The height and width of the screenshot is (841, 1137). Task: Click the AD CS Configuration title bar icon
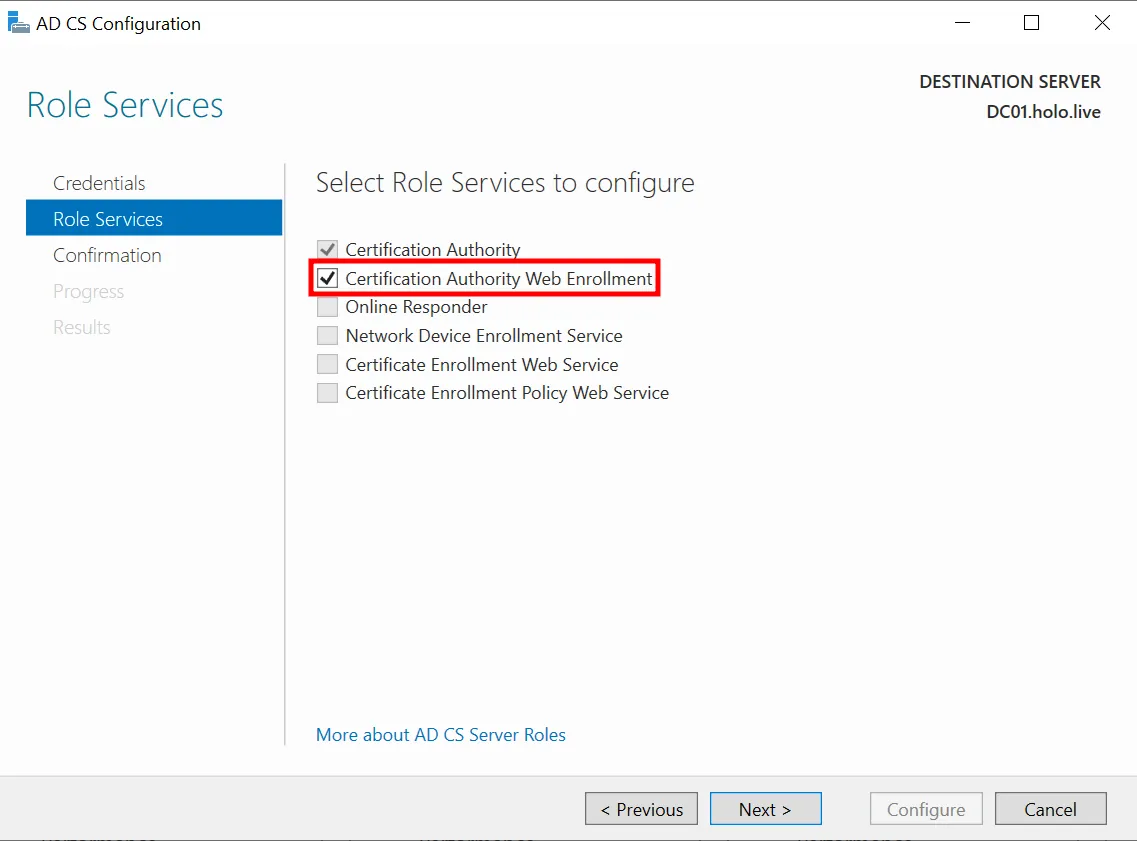point(18,23)
